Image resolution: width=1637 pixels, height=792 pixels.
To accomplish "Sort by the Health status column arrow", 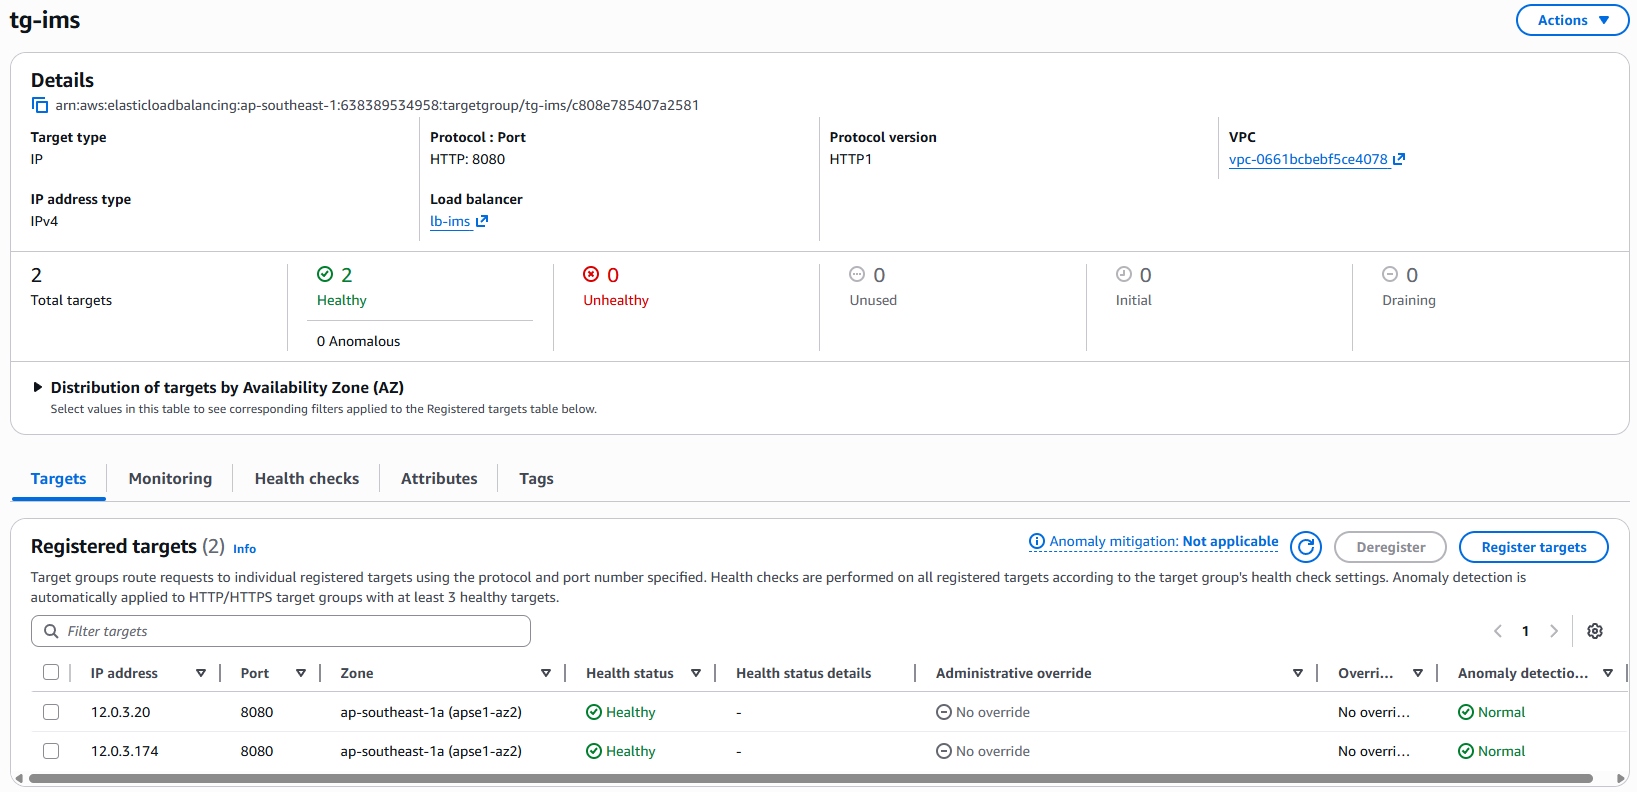I will [x=696, y=673].
